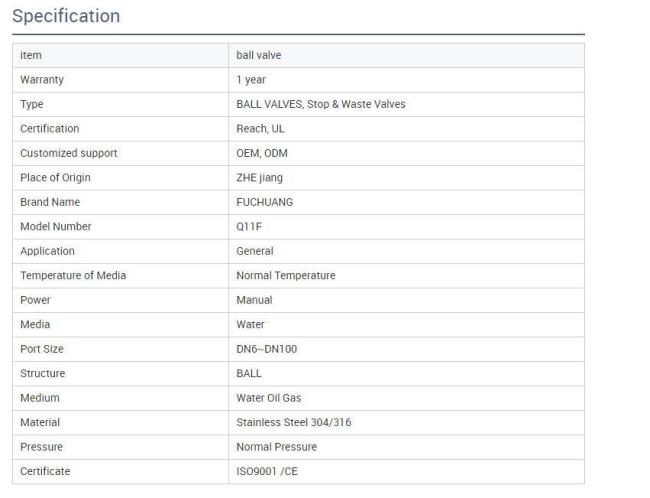Select the 'Manual' power value
650x498 pixels.
coord(254,300)
